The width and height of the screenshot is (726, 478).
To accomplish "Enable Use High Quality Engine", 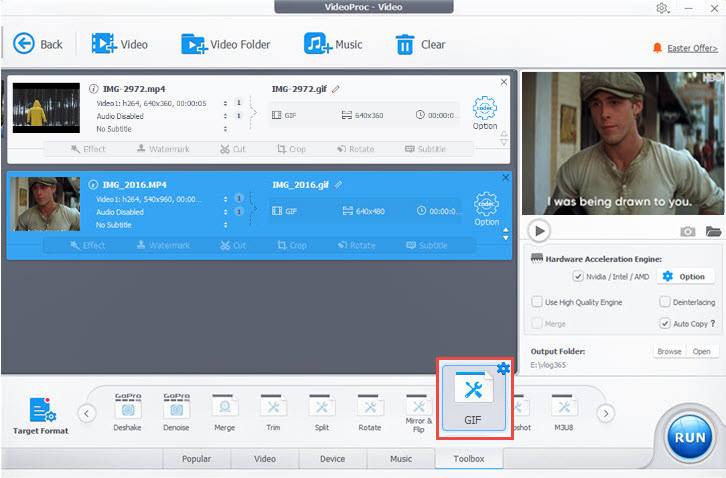I will click(x=537, y=301).
